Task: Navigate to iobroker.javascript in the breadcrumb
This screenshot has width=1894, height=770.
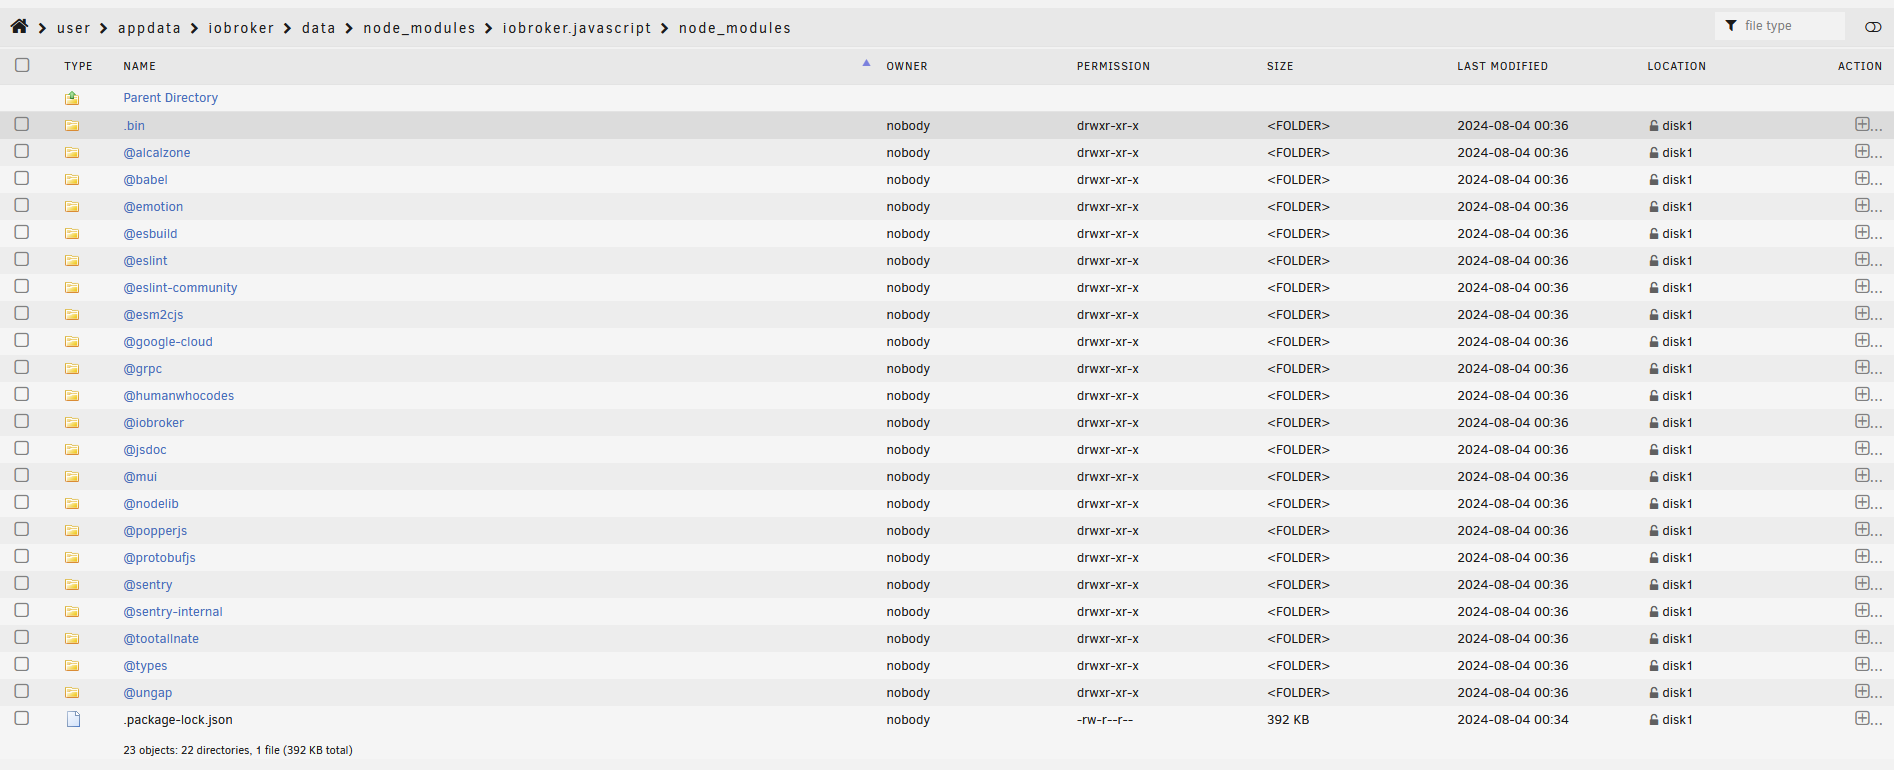Action: pyautogui.click(x=577, y=28)
